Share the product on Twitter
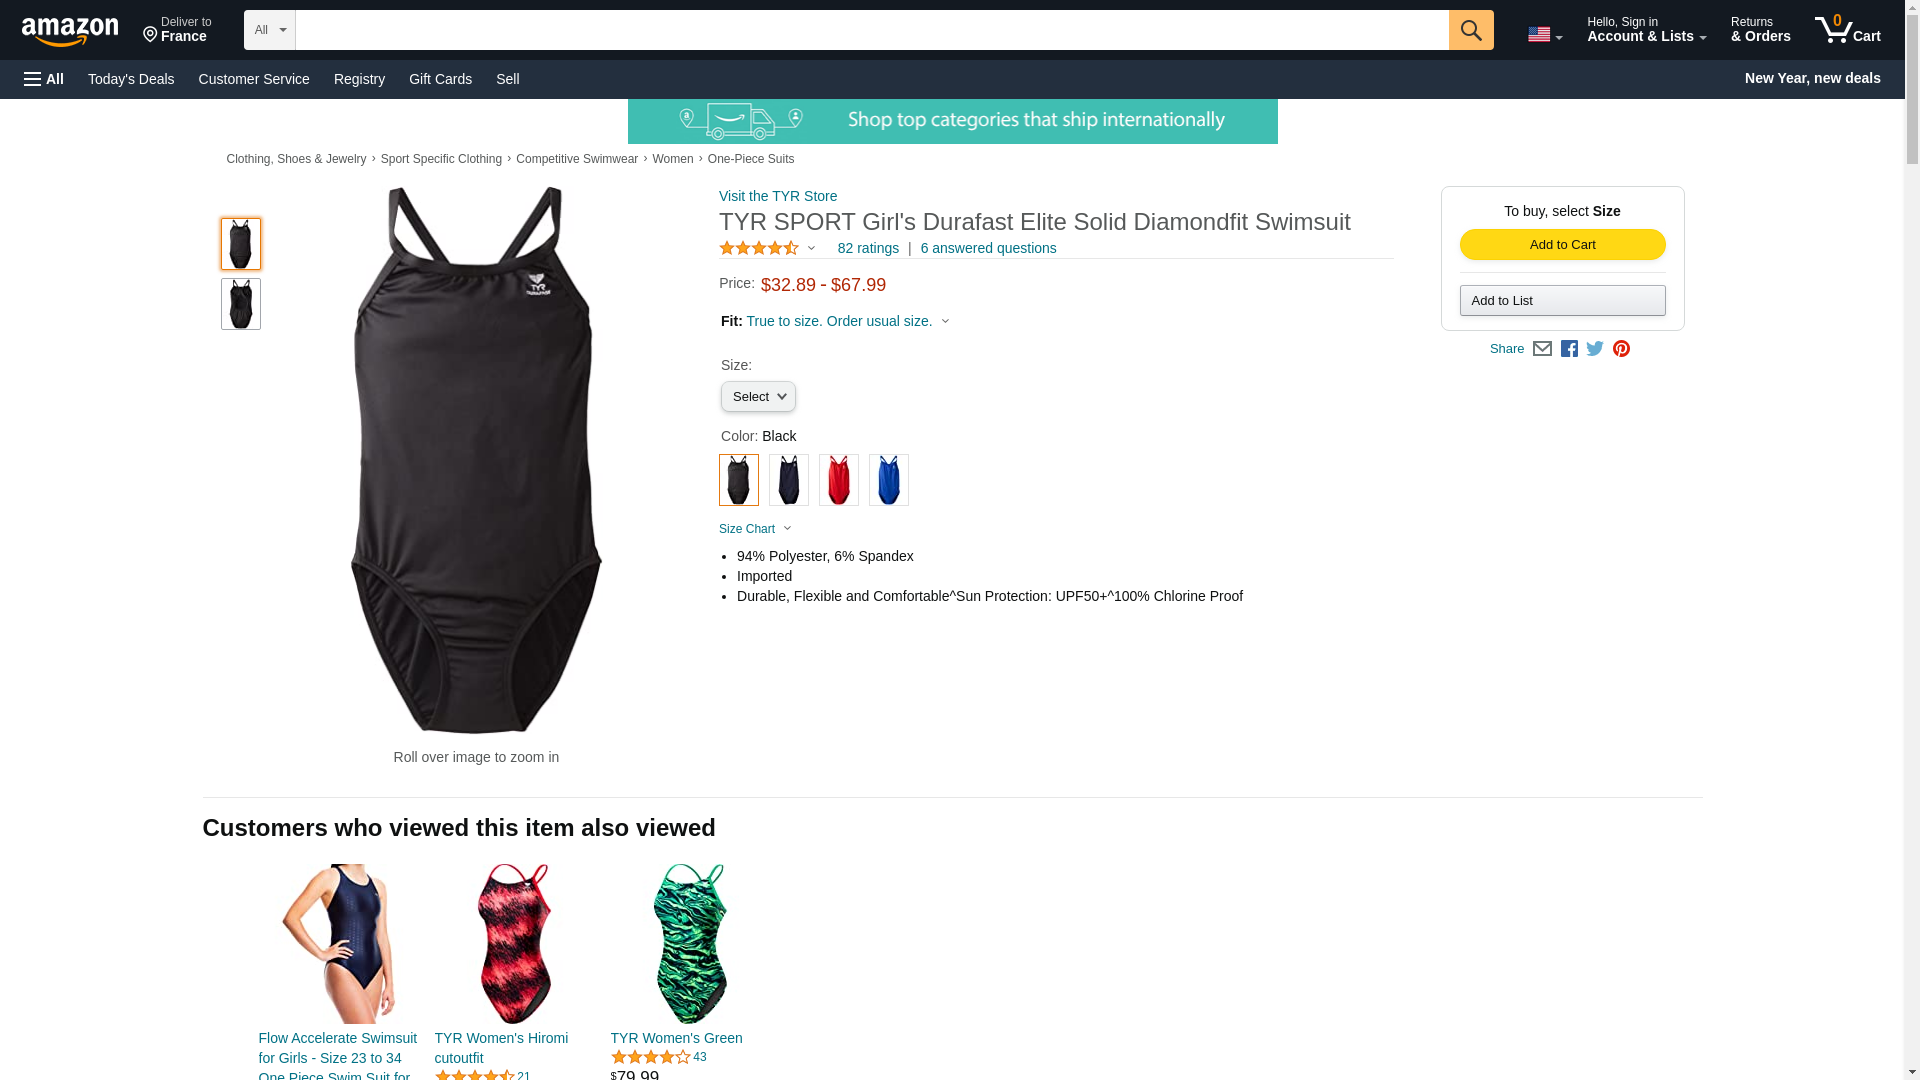Viewport: 1920px width, 1080px height. (x=1595, y=349)
